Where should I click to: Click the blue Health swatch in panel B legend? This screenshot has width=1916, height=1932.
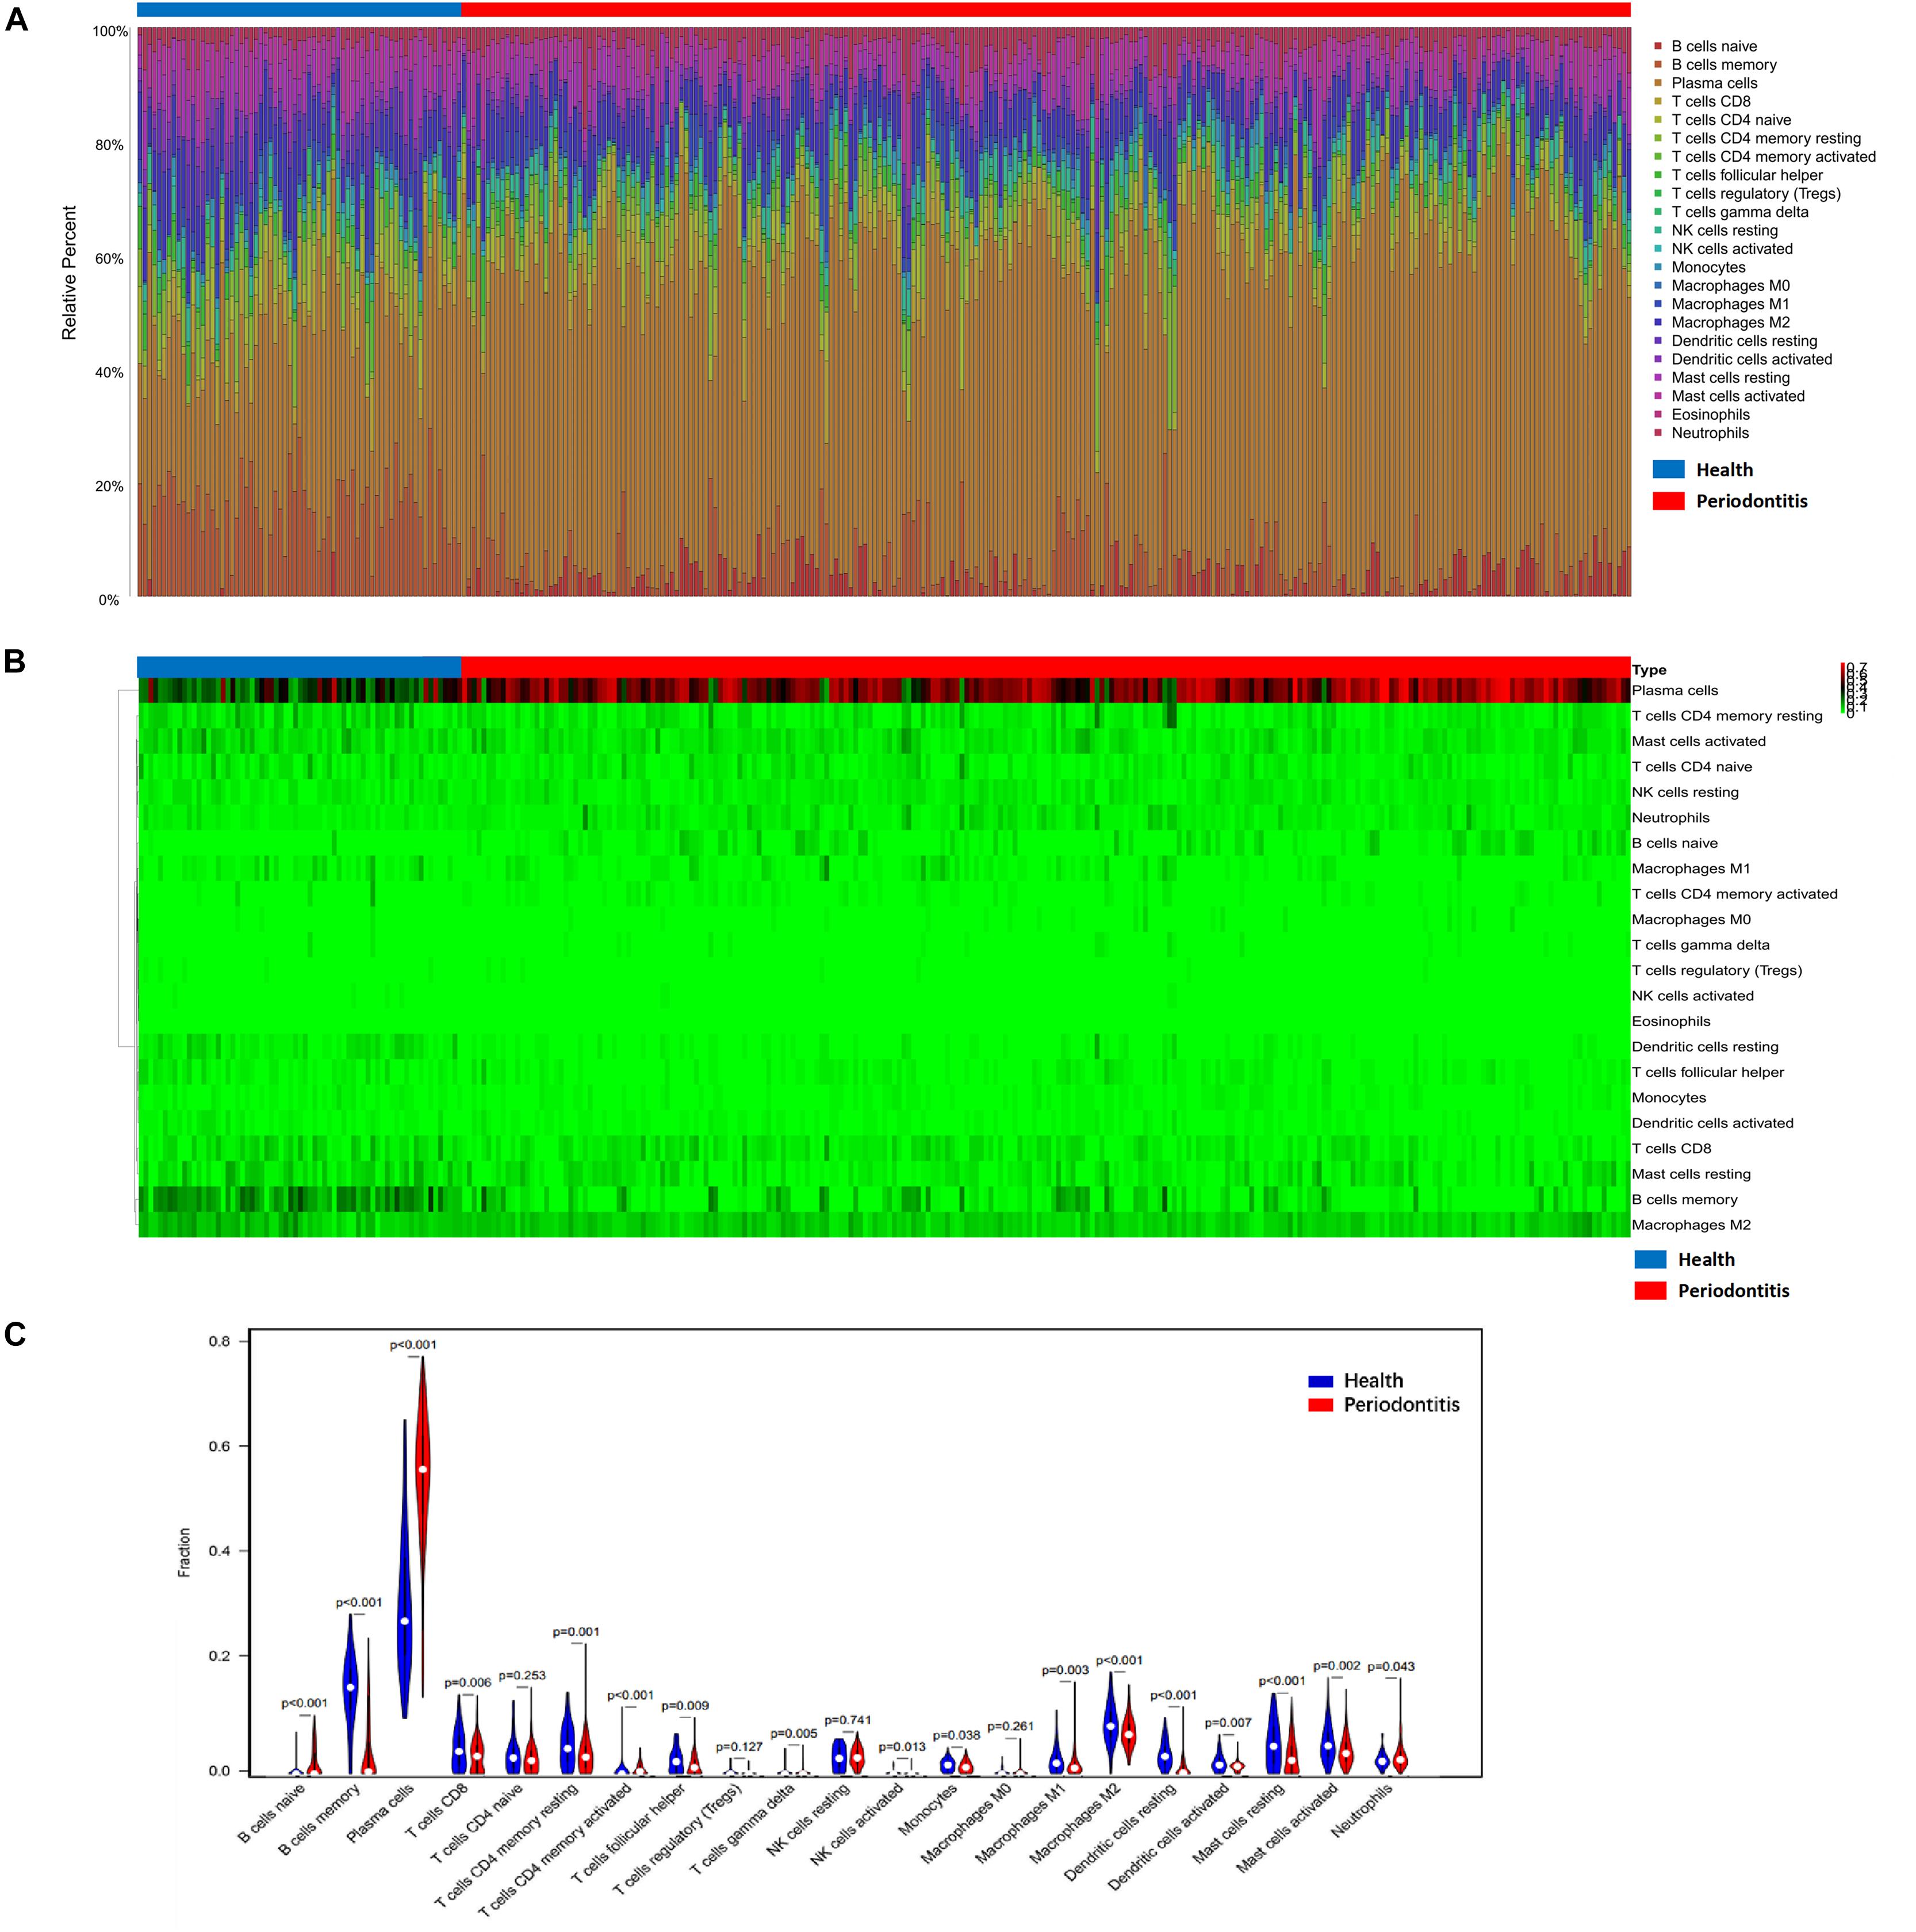click(x=1650, y=1259)
